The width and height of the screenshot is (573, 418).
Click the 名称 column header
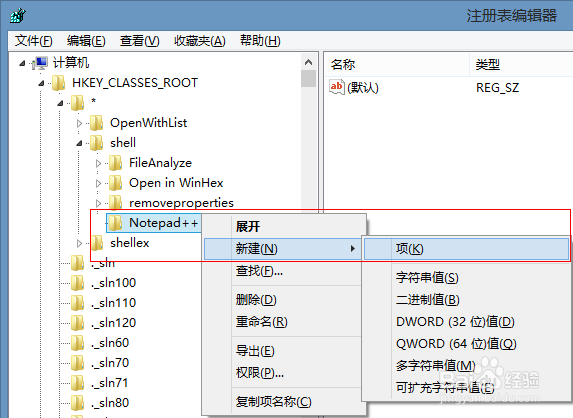(396, 65)
